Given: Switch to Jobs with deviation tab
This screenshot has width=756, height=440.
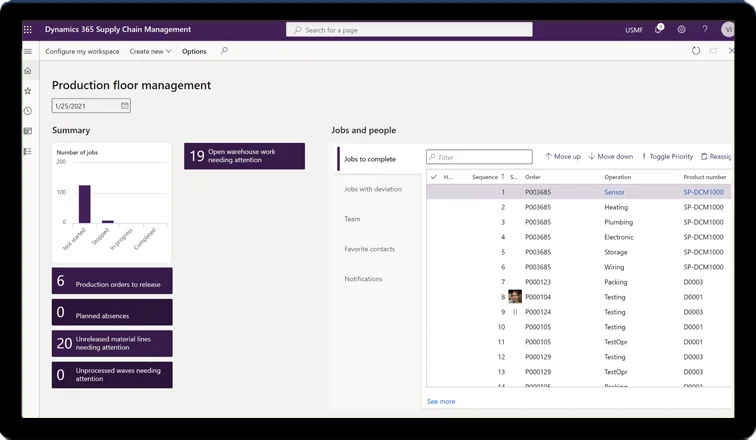Looking at the screenshot, I should (373, 189).
